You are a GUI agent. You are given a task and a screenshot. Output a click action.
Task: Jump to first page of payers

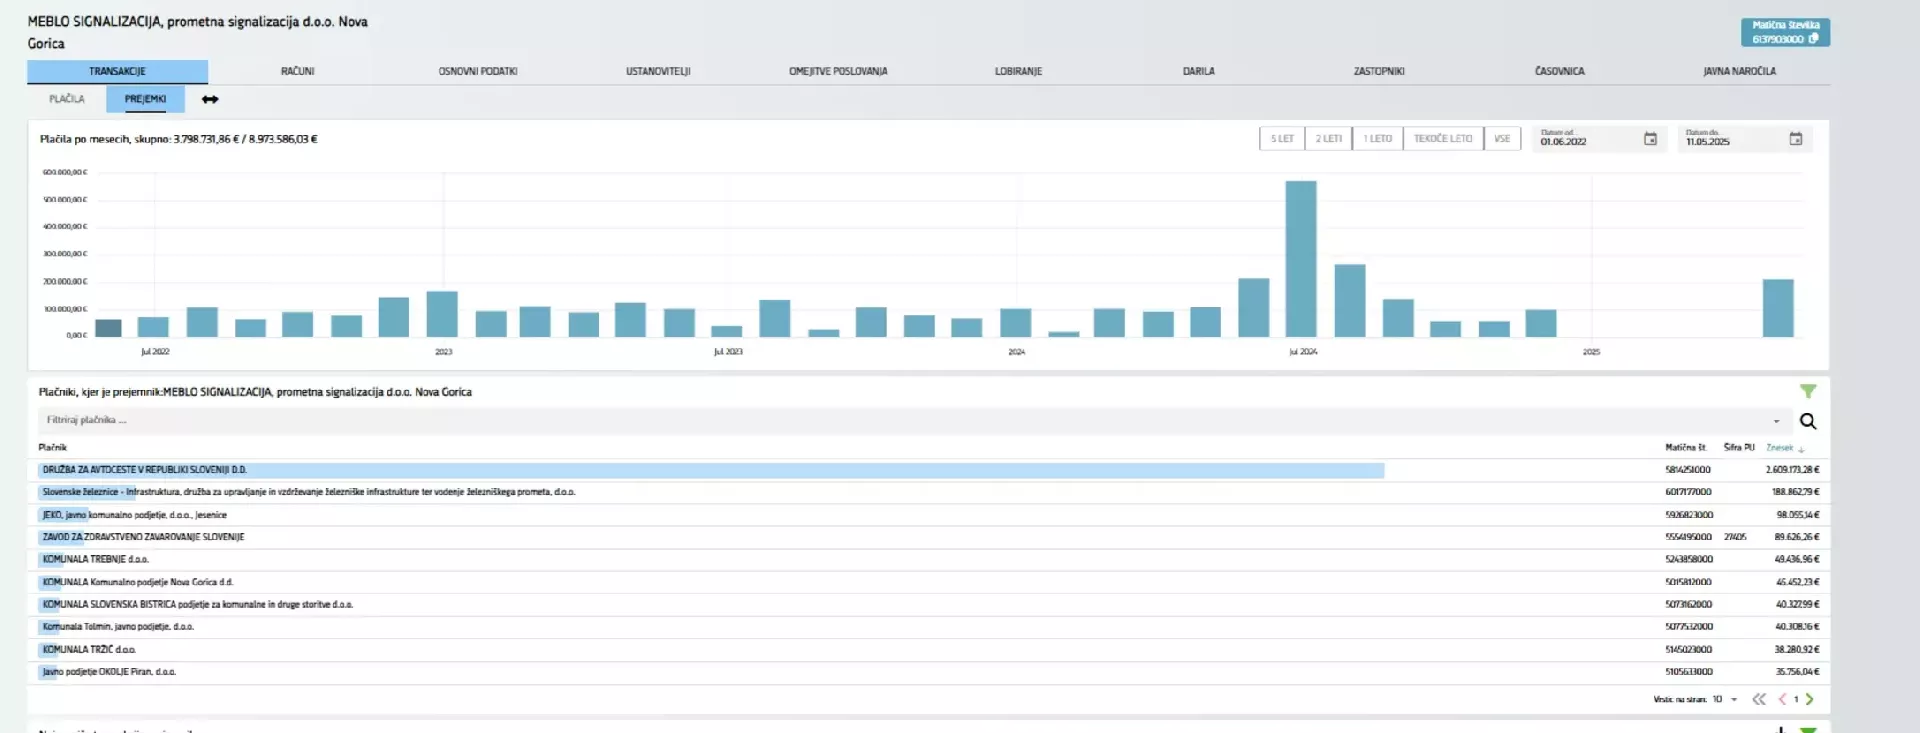click(1759, 699)
